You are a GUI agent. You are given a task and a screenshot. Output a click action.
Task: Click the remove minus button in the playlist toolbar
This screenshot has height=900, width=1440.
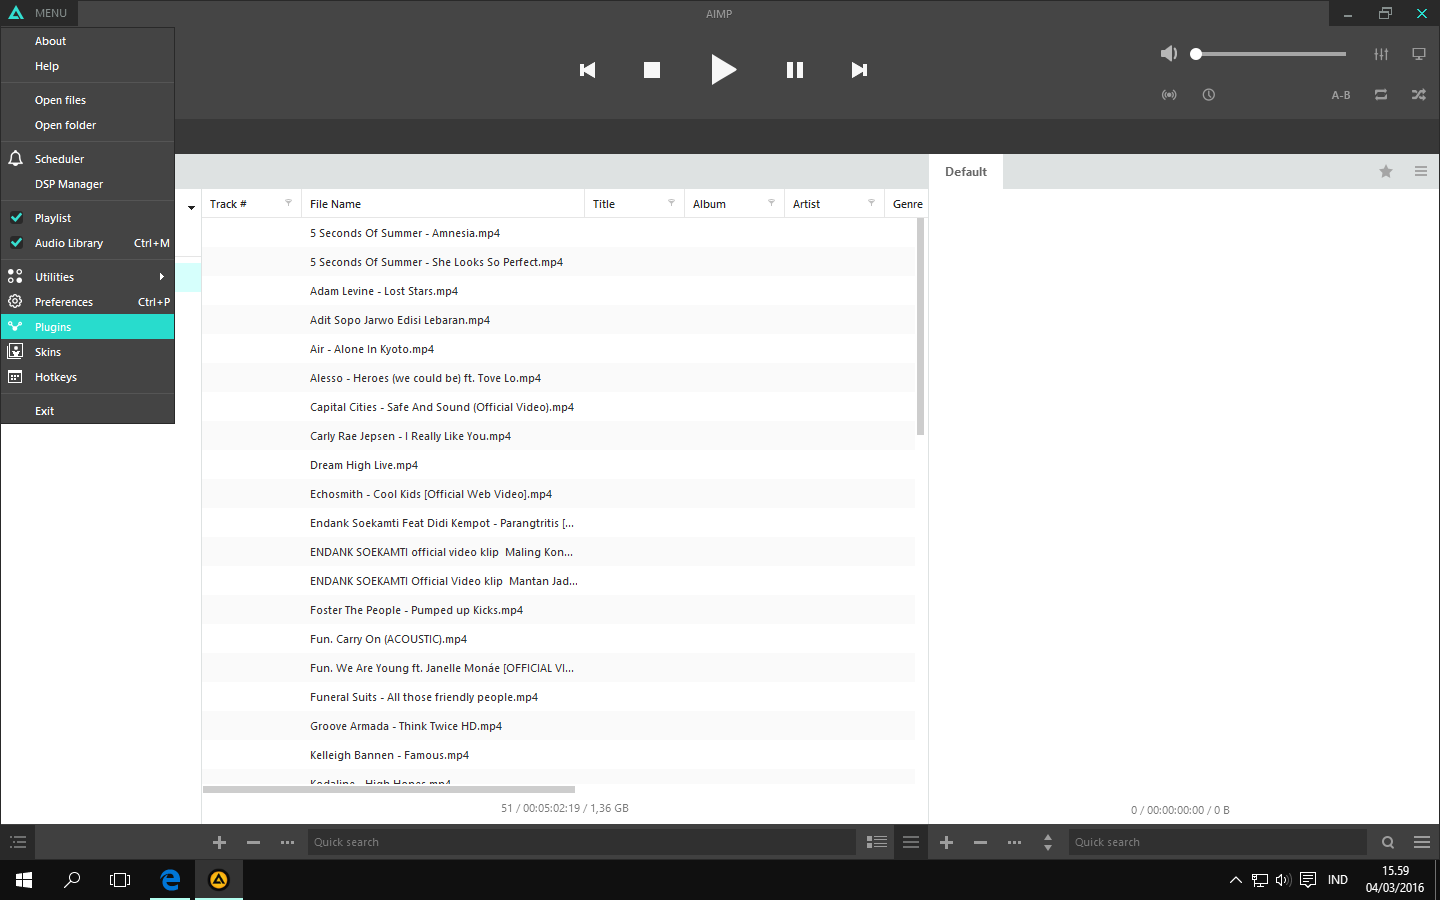click(x=981, y=842)
